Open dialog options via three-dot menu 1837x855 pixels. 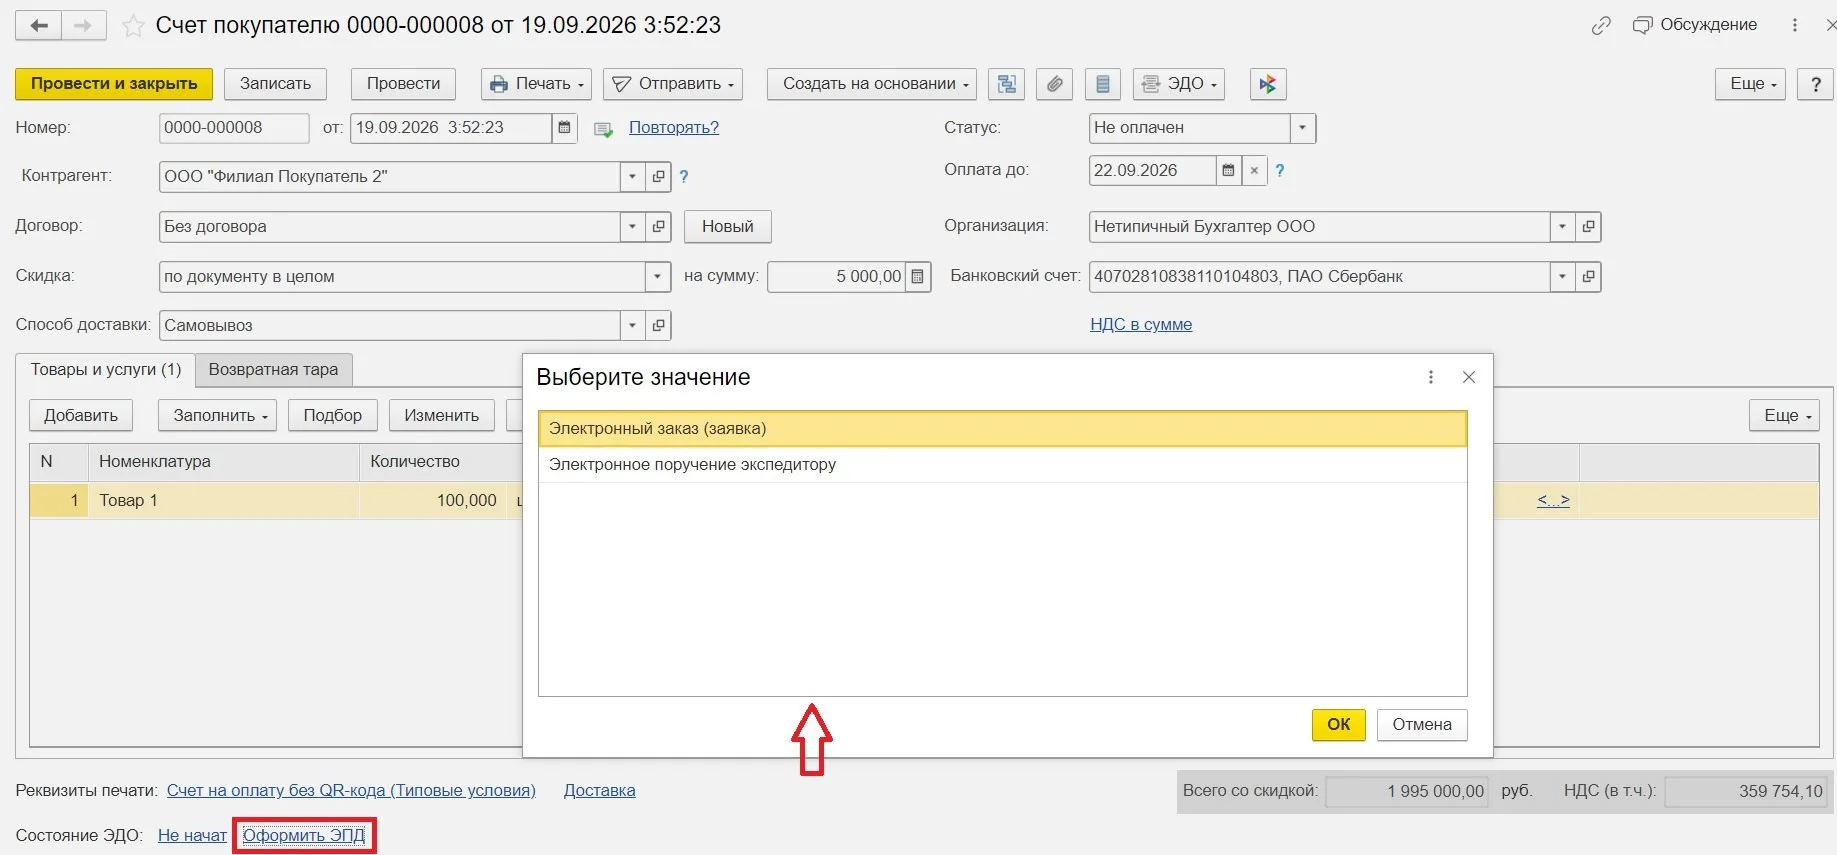tap(1431, 377)
